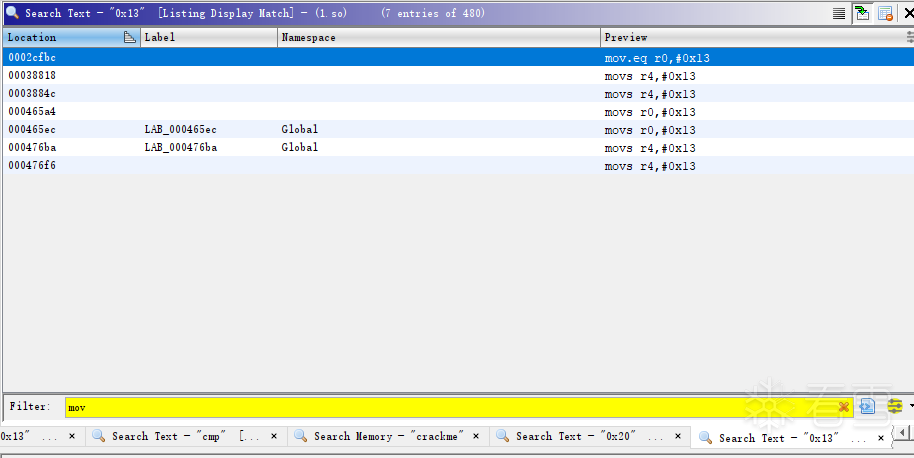
Task: Close the Search Text "0x20" tab
Action: tap(678, 436)
